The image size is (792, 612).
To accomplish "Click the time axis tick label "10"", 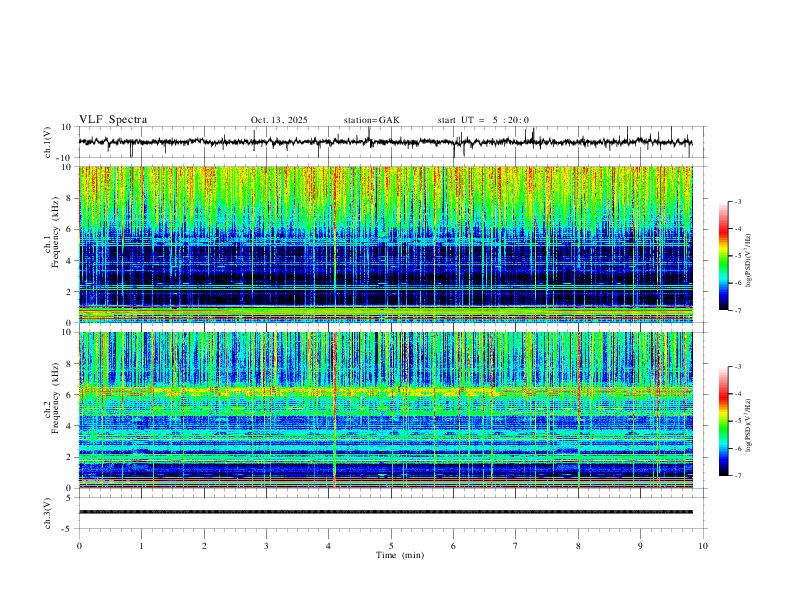I will pos(703,546).
